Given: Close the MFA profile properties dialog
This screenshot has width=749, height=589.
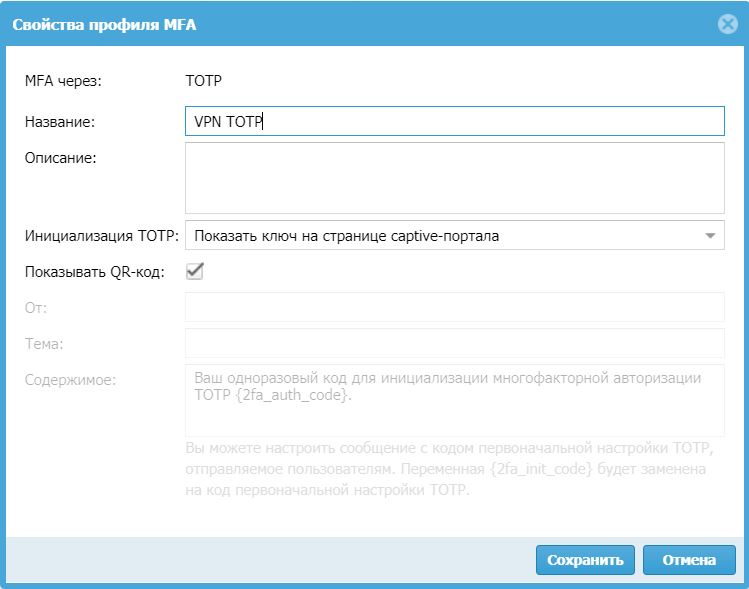Looking at the screenshot, I should click(727, 24).
